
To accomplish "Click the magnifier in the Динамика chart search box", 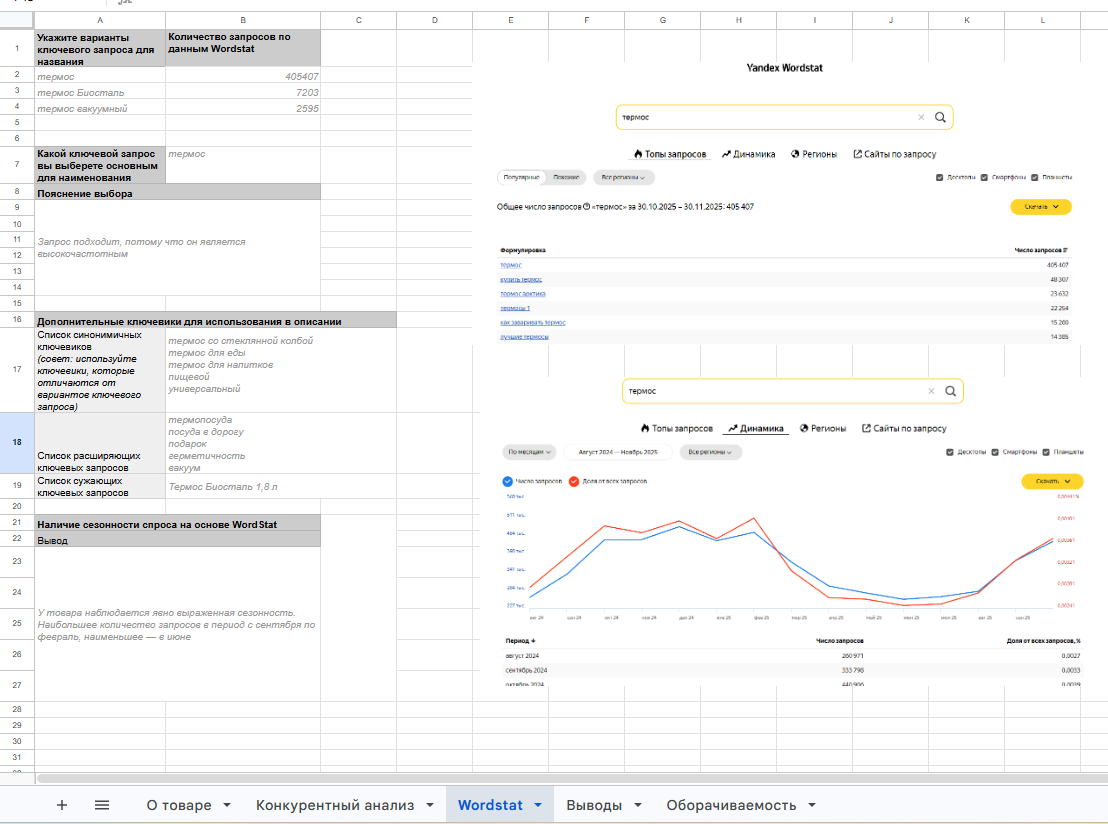I will (x=950, y=391).
